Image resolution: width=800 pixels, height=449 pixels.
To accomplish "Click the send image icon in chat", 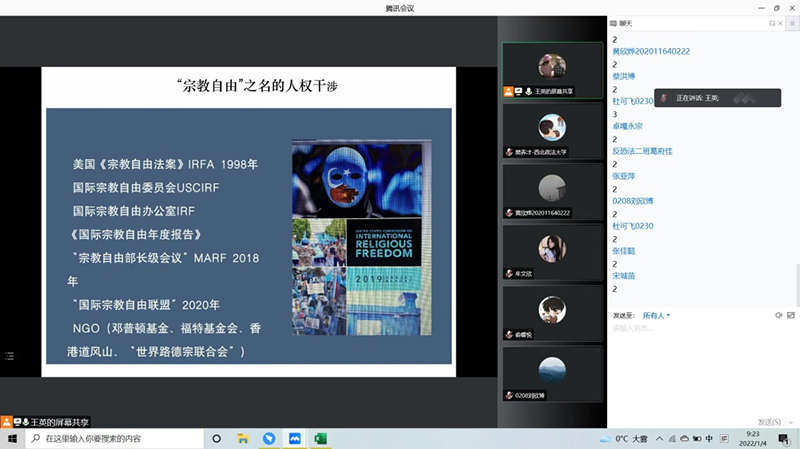I will [791, 315].
